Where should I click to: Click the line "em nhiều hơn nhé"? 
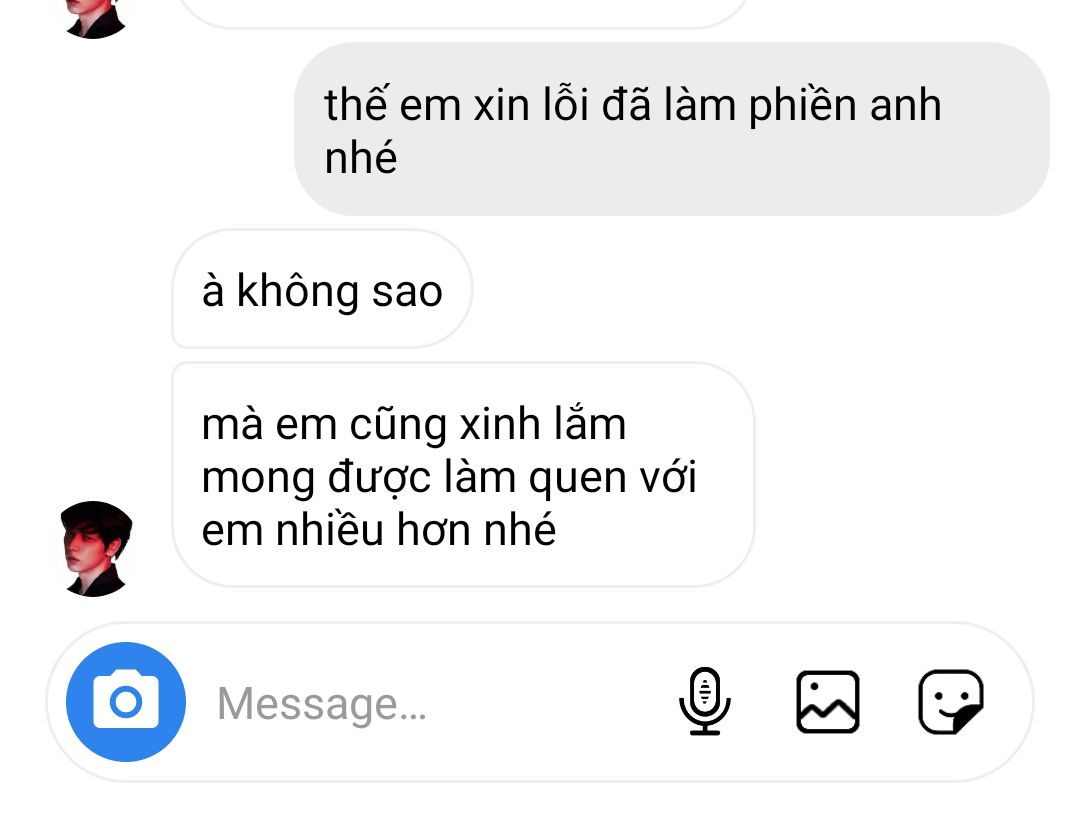coord(379,530)
